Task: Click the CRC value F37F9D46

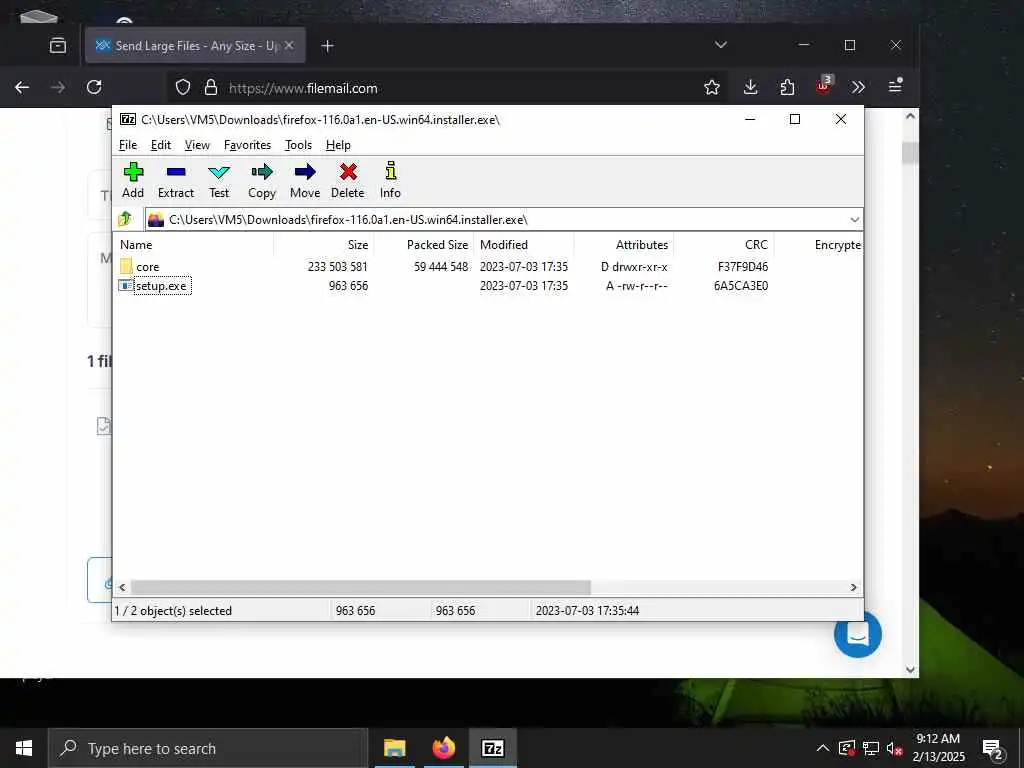Action: pyautogui.click(x=743, y=266)
